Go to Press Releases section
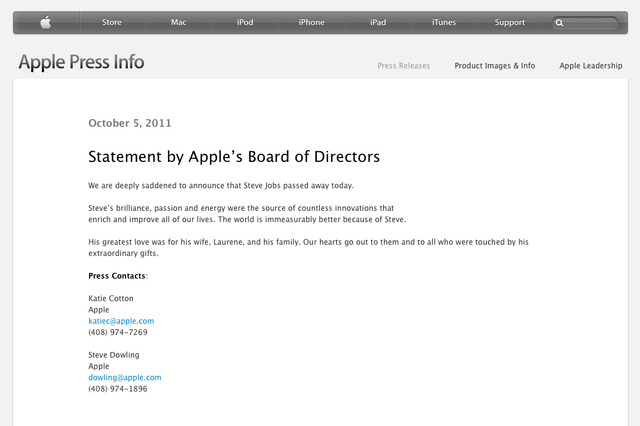Screen dimensions: 640x426 click(x=404, y=66)
